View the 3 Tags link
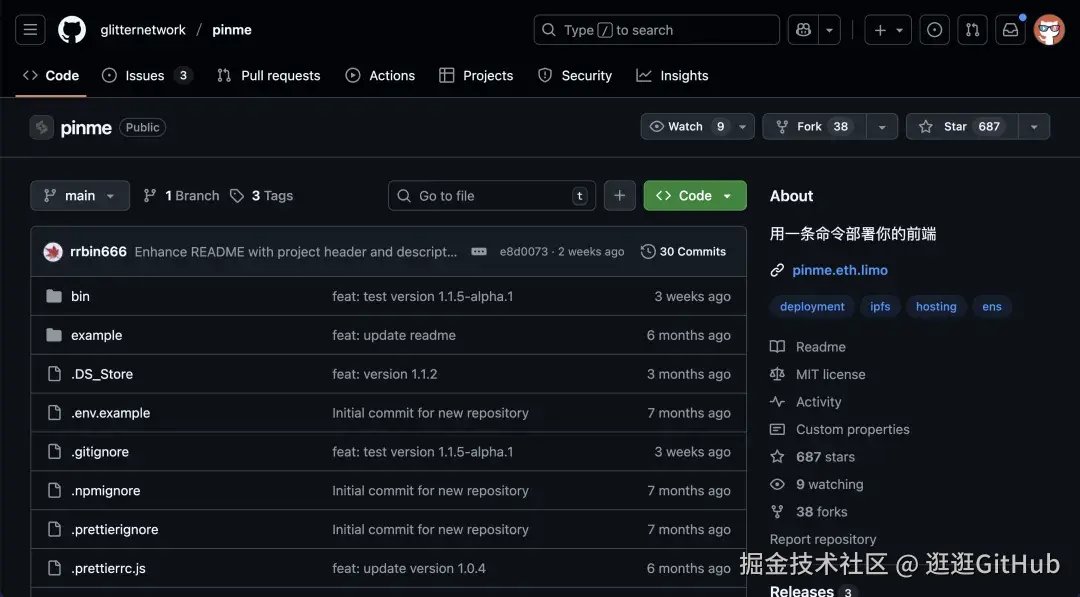Image resolution: width=1080 pixels, height=597 pixels. pyautogui.click(x=262, y=196)
